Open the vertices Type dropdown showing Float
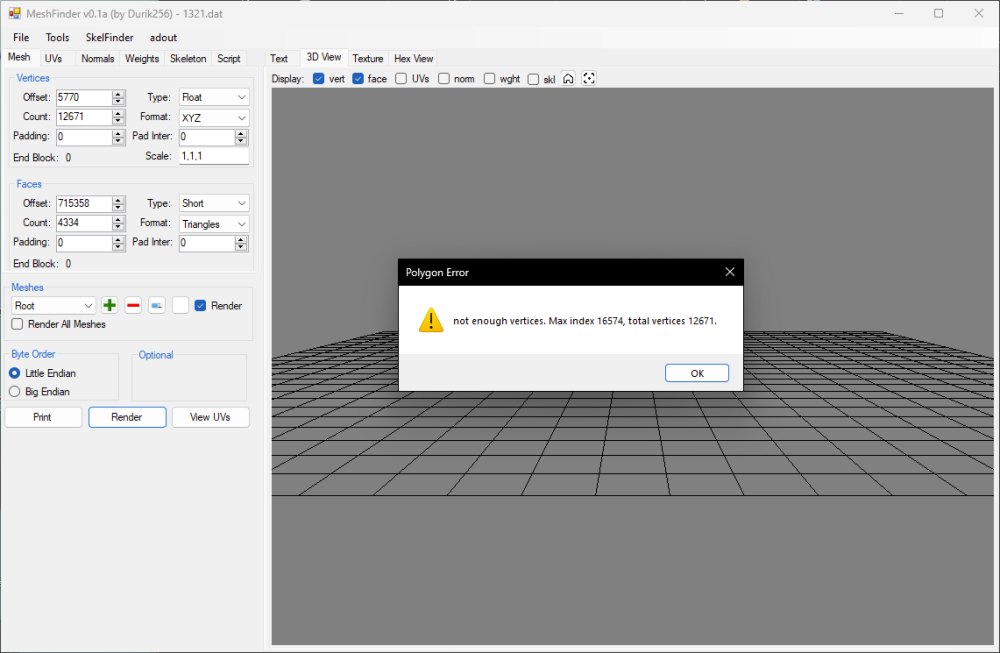The width and height of the screenshot is (1000, 653). click(x=213, y=97)
